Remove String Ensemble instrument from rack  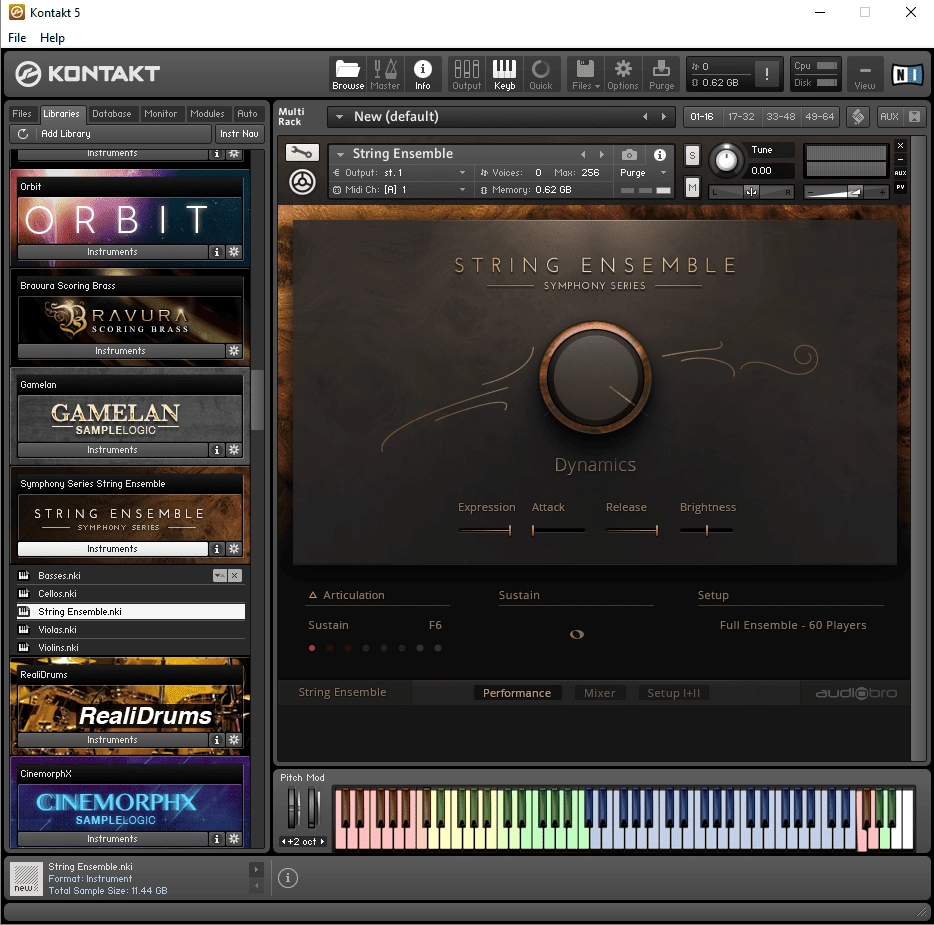pyautogui.click(x=901, y=146)
